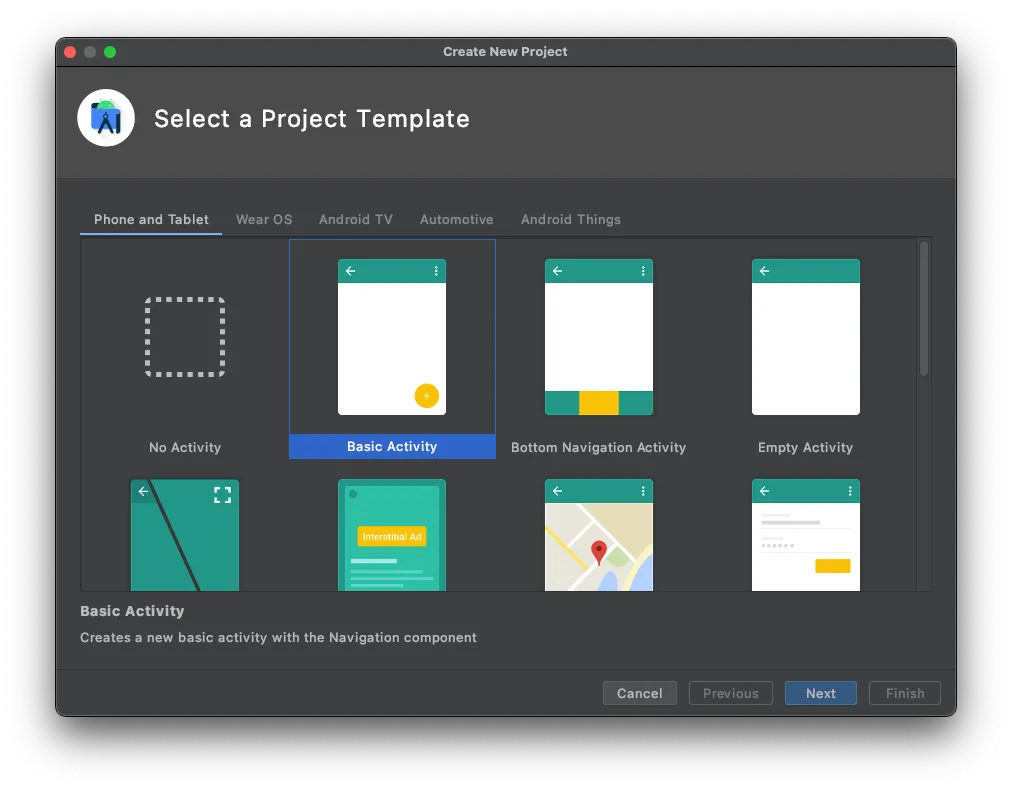Click the Finish button
Image resolution: width=1012 pixels, height=790 pixels.
pyautogui.click(x=905, y=693)
